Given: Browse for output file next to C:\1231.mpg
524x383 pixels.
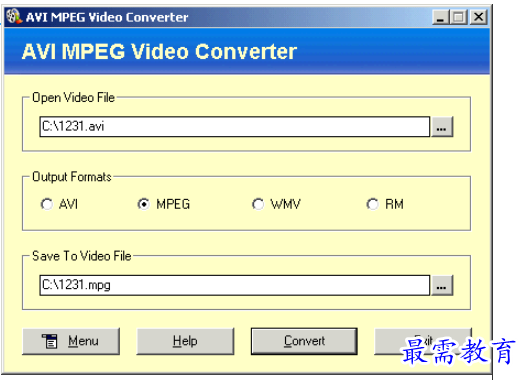Looking at the screenshot, I should click(442, 285).
